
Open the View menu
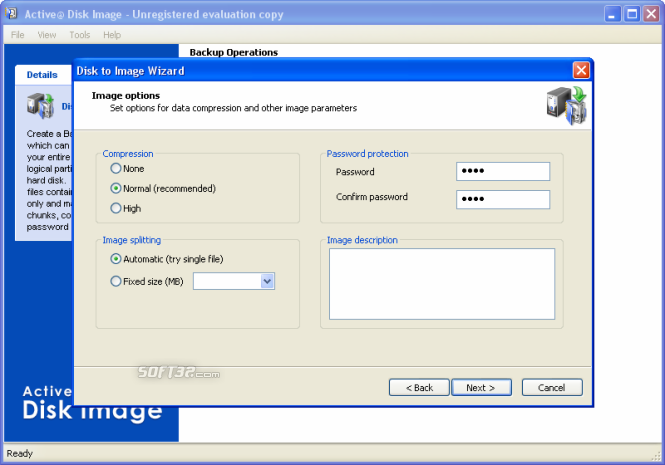coord(47,35)
